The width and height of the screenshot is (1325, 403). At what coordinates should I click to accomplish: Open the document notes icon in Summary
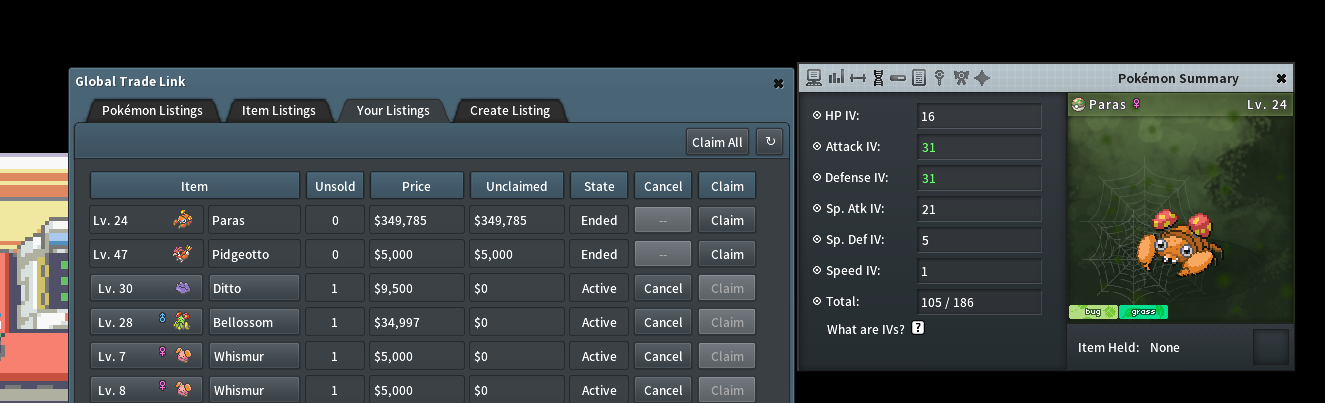pyautogui.click(x=918, y=77)
